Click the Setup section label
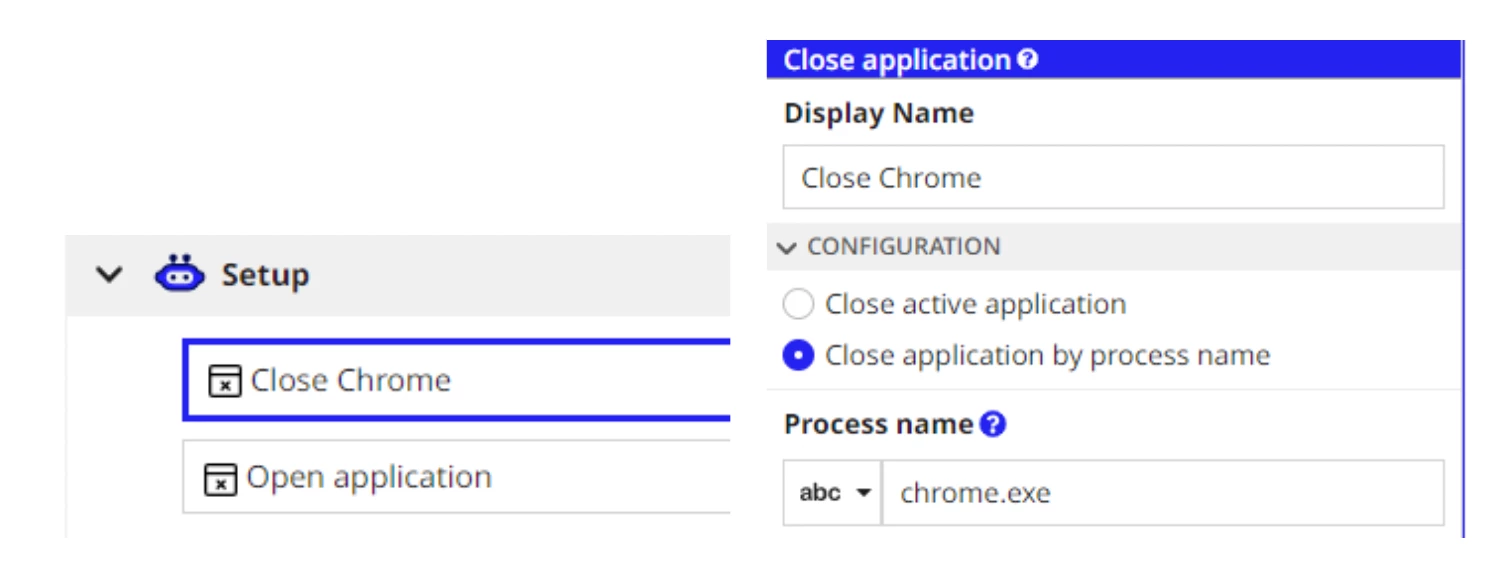 [x=265, y=275]
